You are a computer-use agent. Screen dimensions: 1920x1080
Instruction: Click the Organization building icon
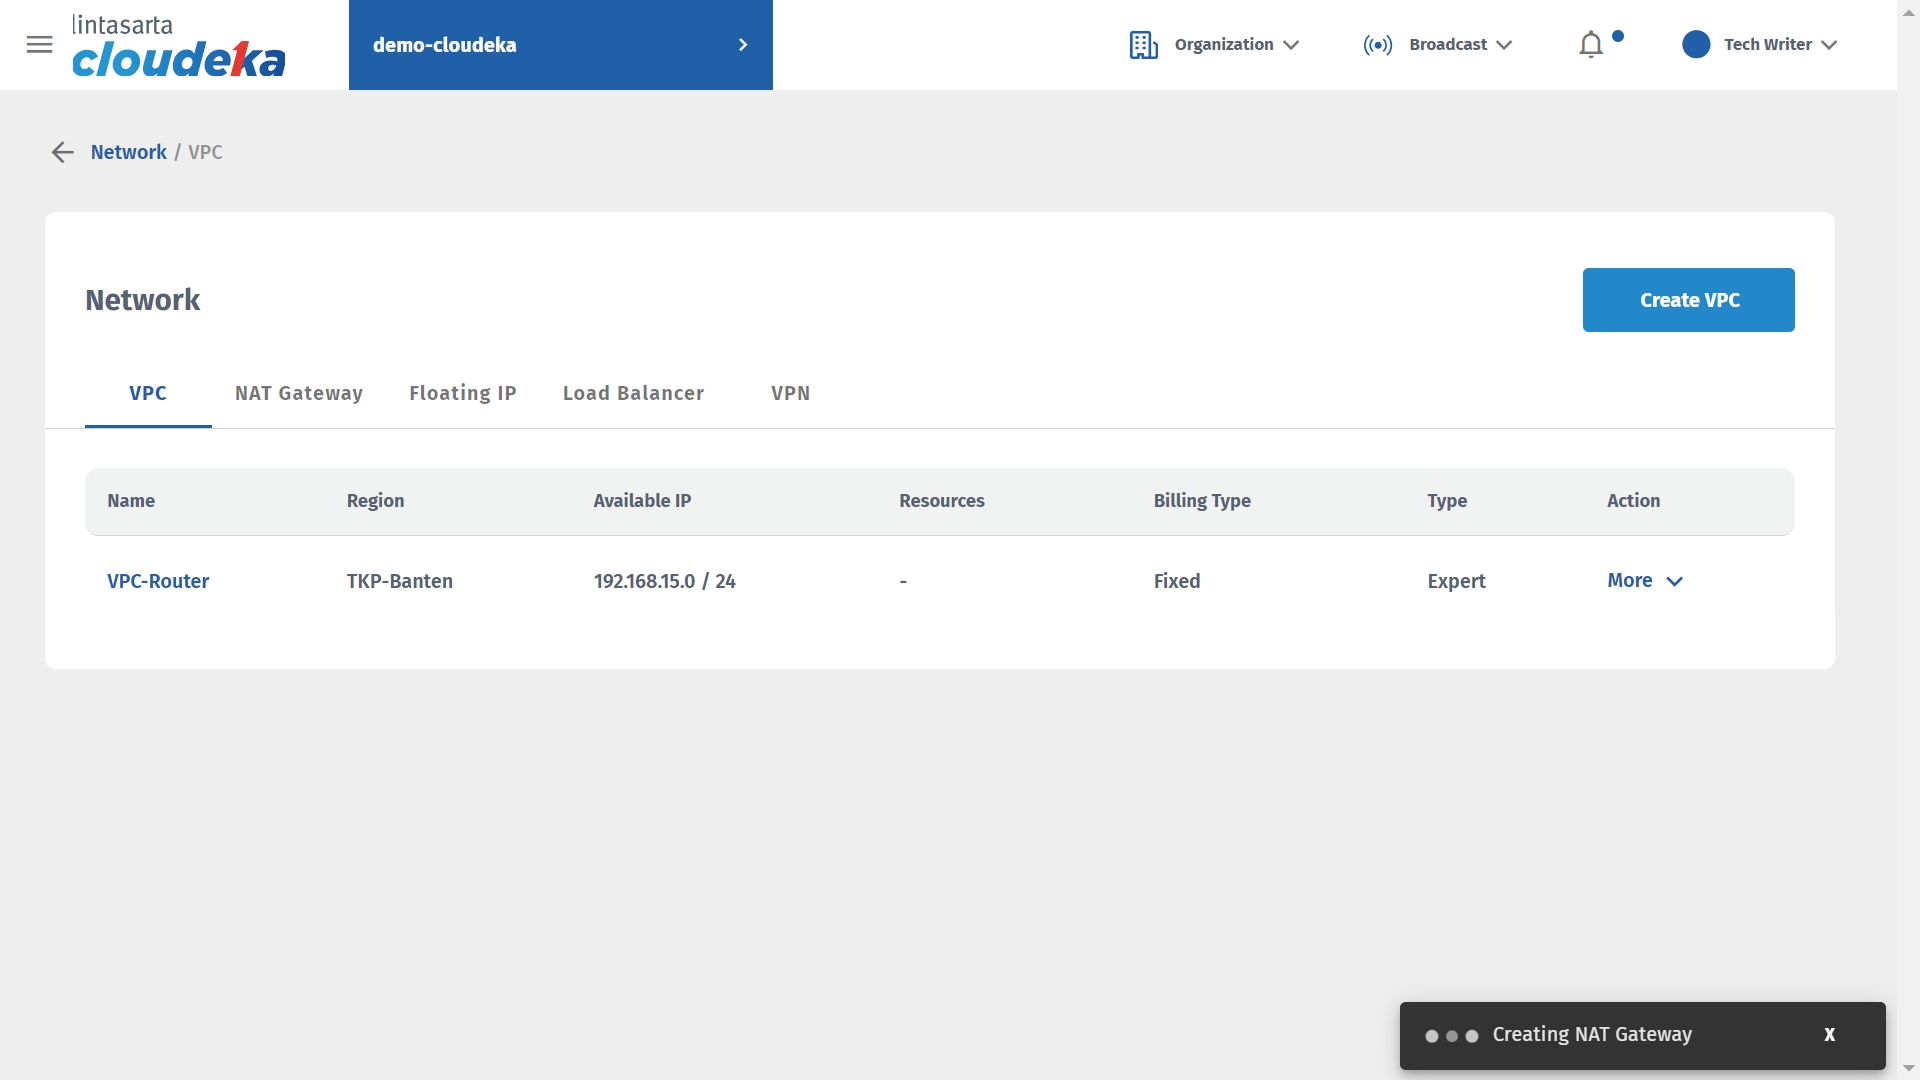(x=1143, y=45)
